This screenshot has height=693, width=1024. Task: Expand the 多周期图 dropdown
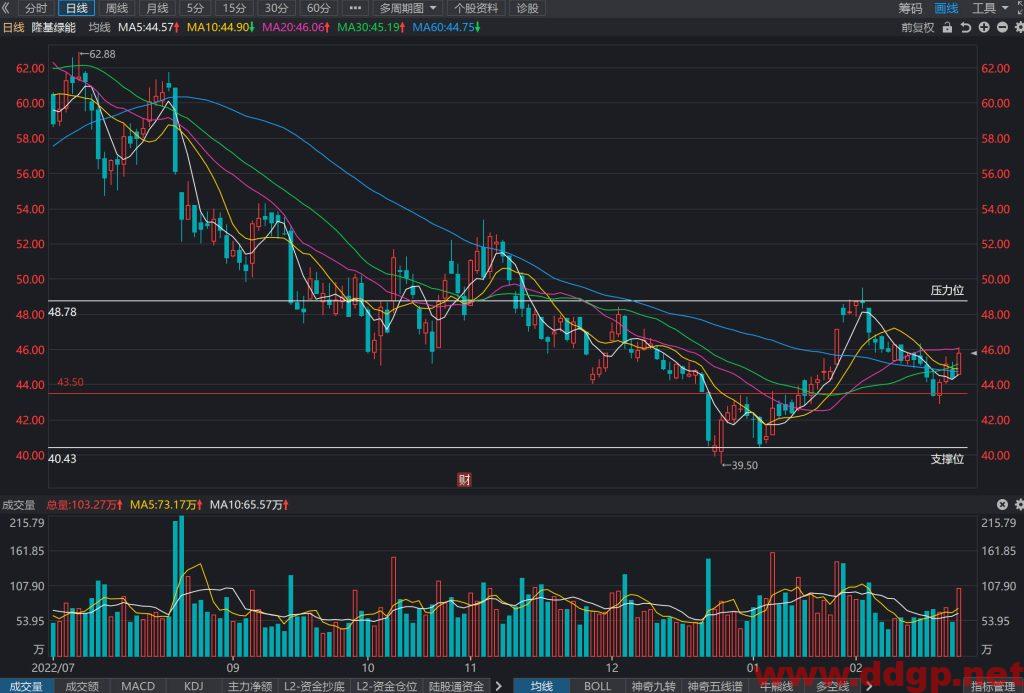pyautogui.click(x=408, y=8)
